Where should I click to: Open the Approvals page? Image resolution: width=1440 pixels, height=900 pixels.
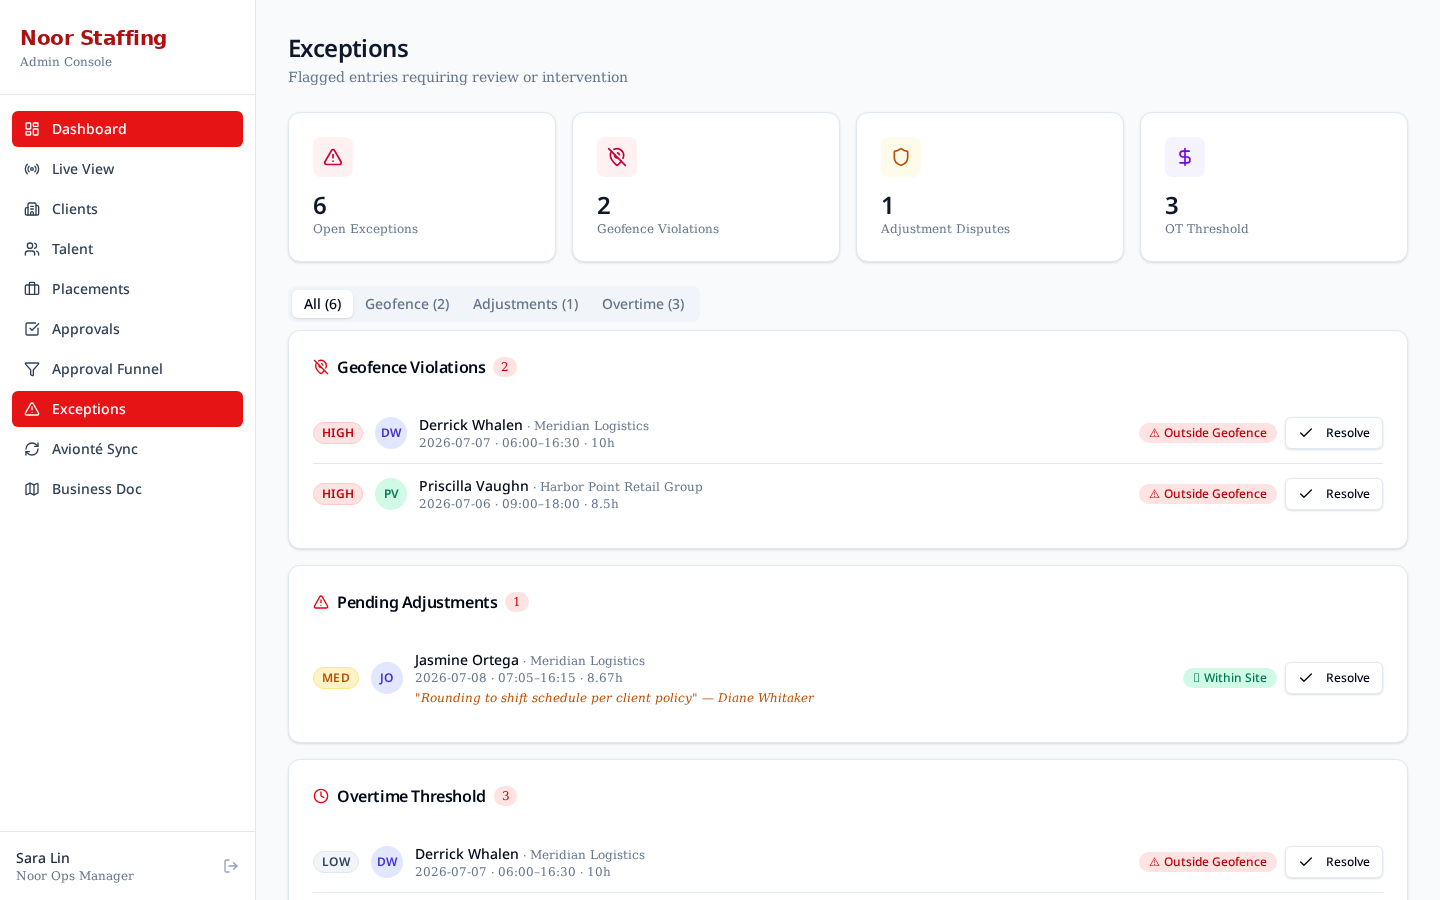[127, 329]
